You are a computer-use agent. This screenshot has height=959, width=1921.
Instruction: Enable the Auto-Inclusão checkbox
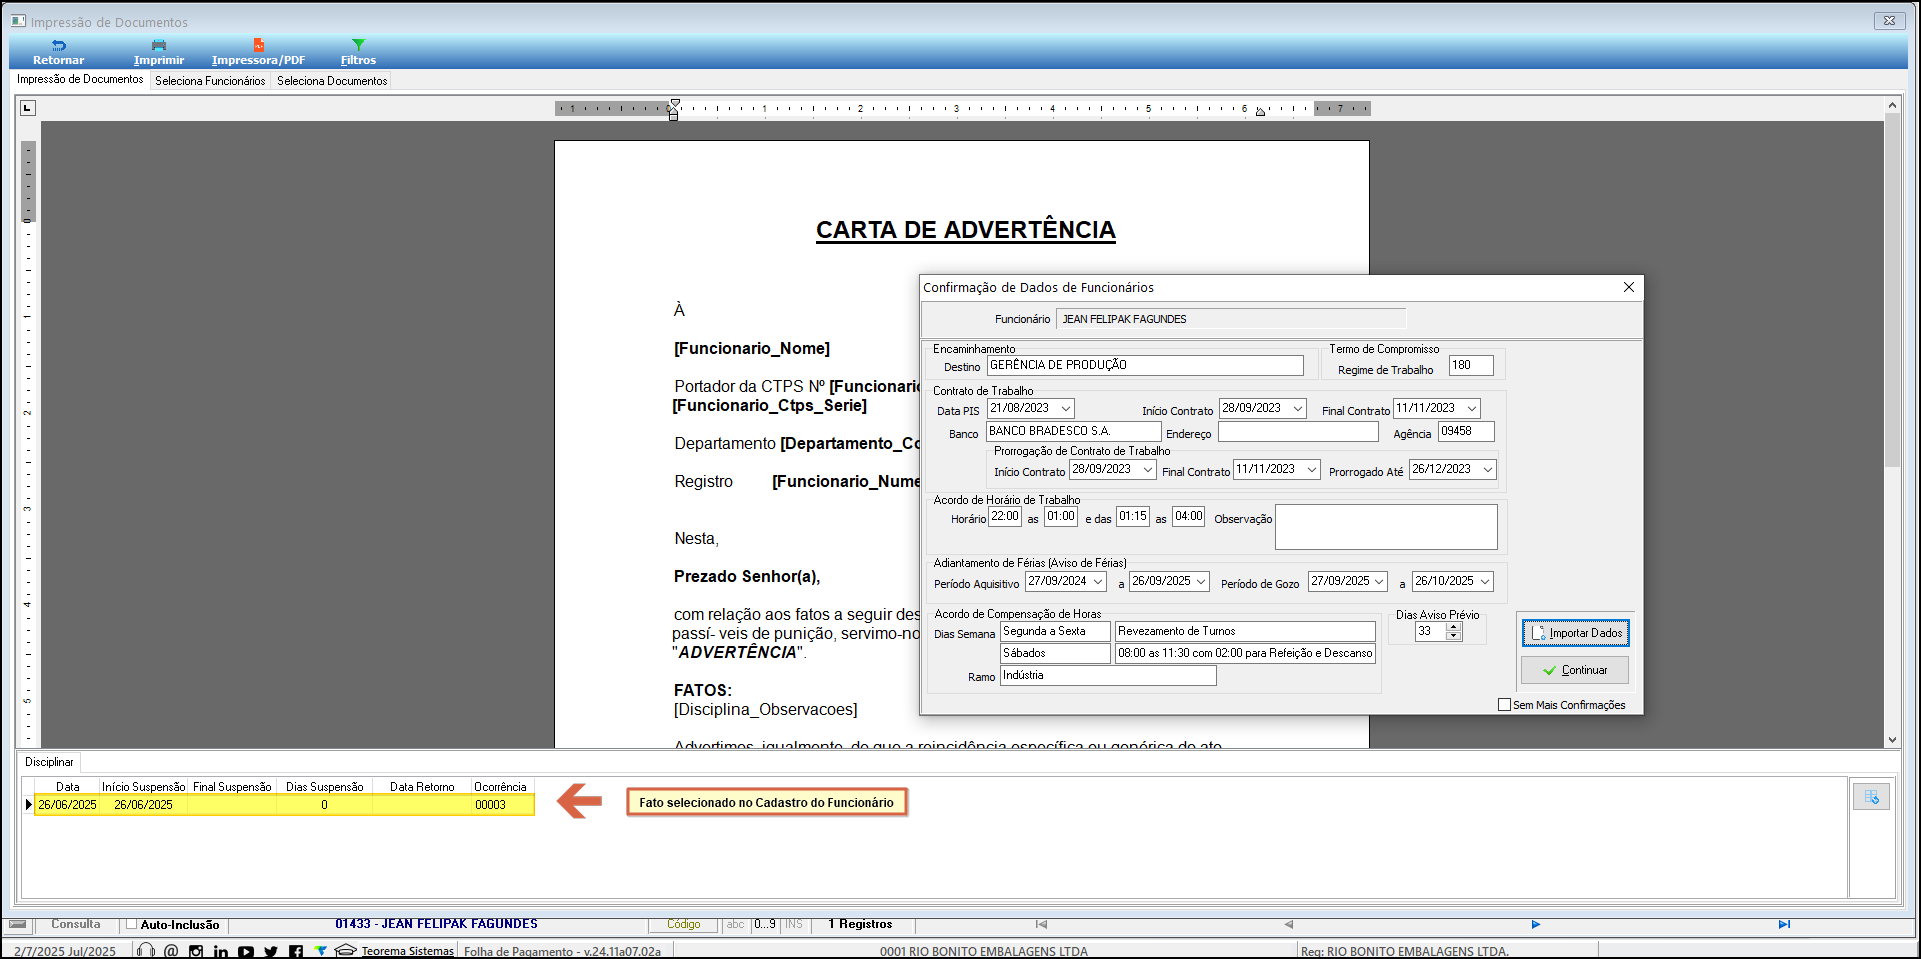[x=131, y=924]
